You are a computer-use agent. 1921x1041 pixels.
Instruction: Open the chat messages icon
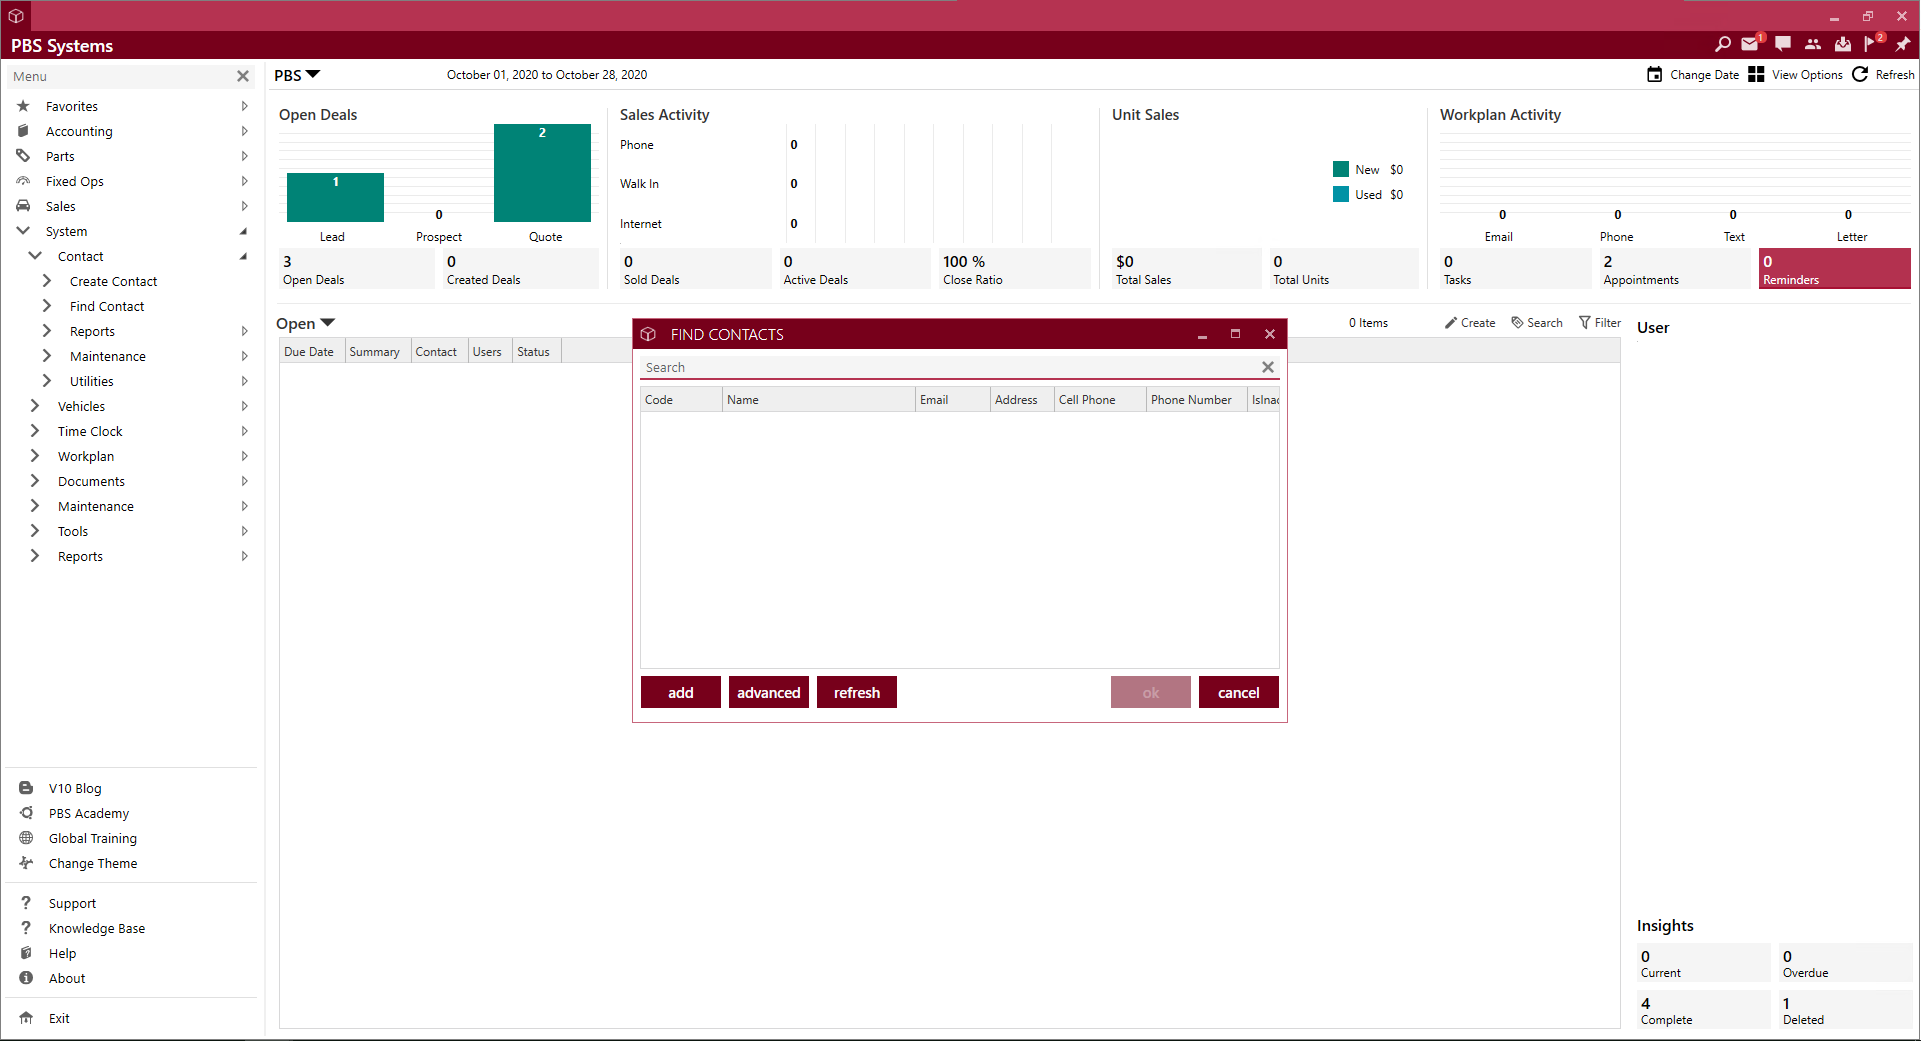click(x=1783, y=45)
